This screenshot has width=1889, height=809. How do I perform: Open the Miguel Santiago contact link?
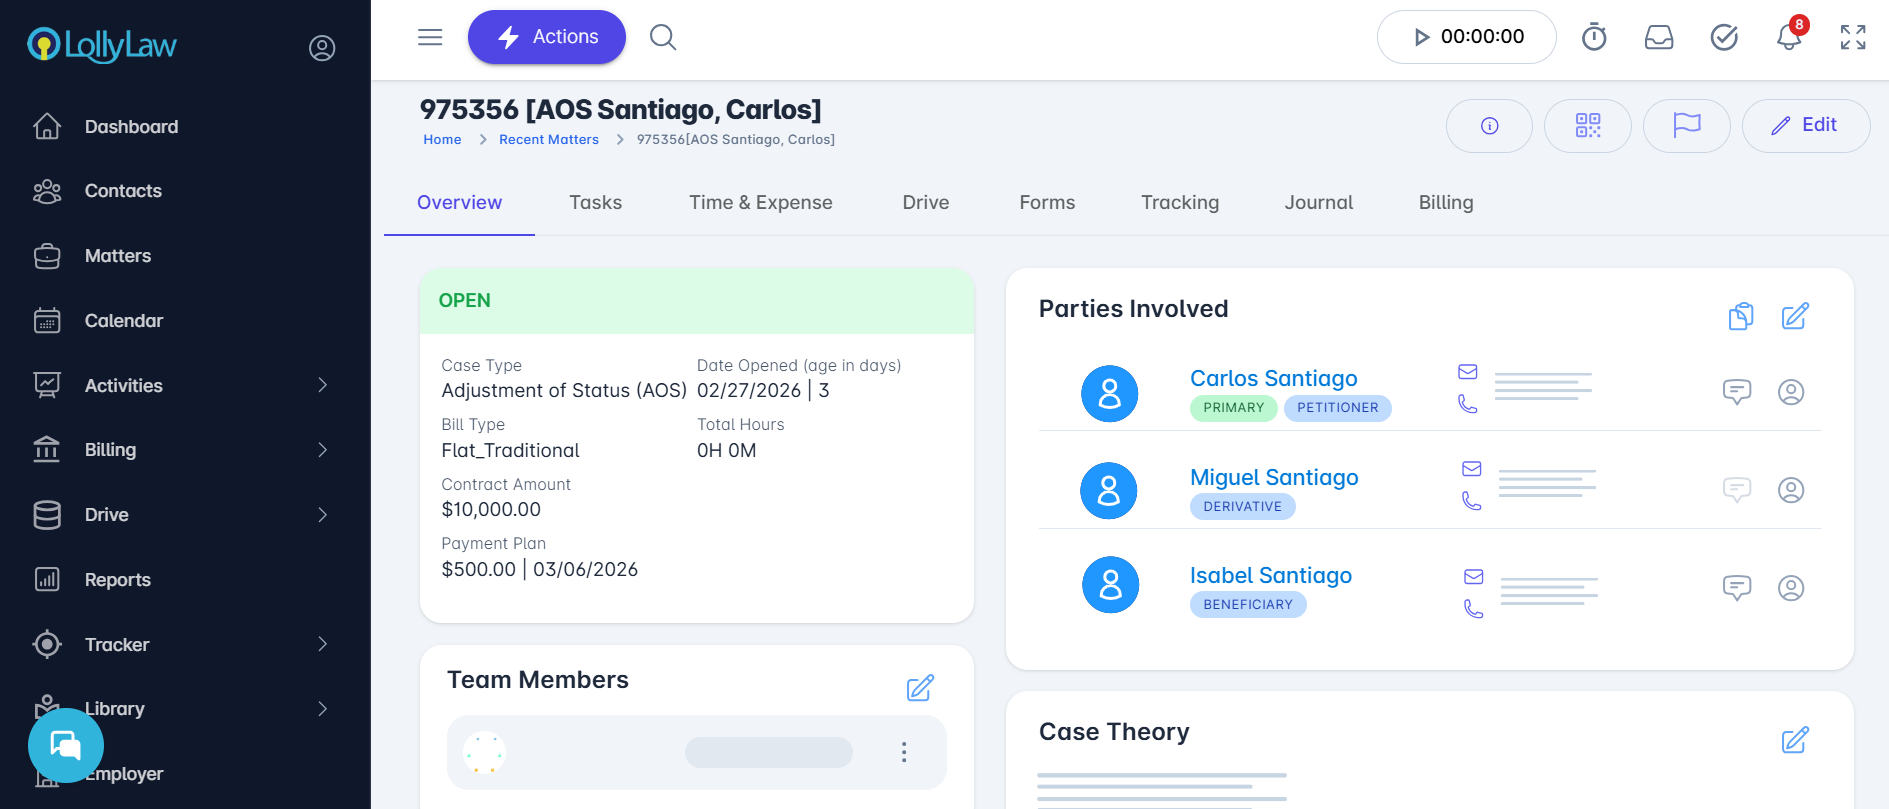pyautogui.click(x=1273, y=477)
